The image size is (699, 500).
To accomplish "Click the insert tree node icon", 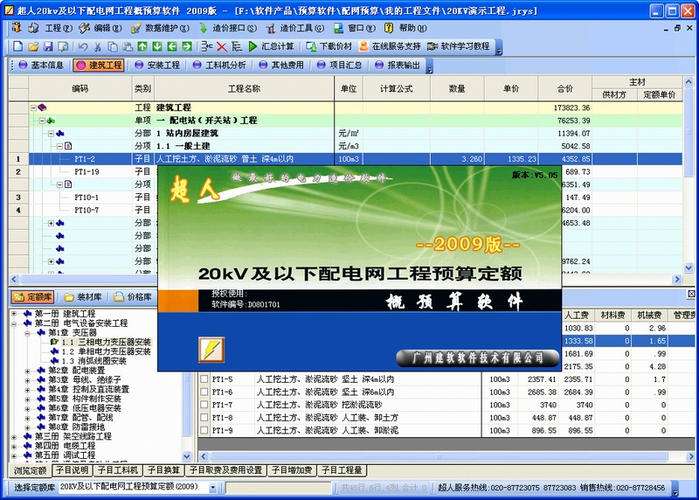I will click(x=207, y=46).
